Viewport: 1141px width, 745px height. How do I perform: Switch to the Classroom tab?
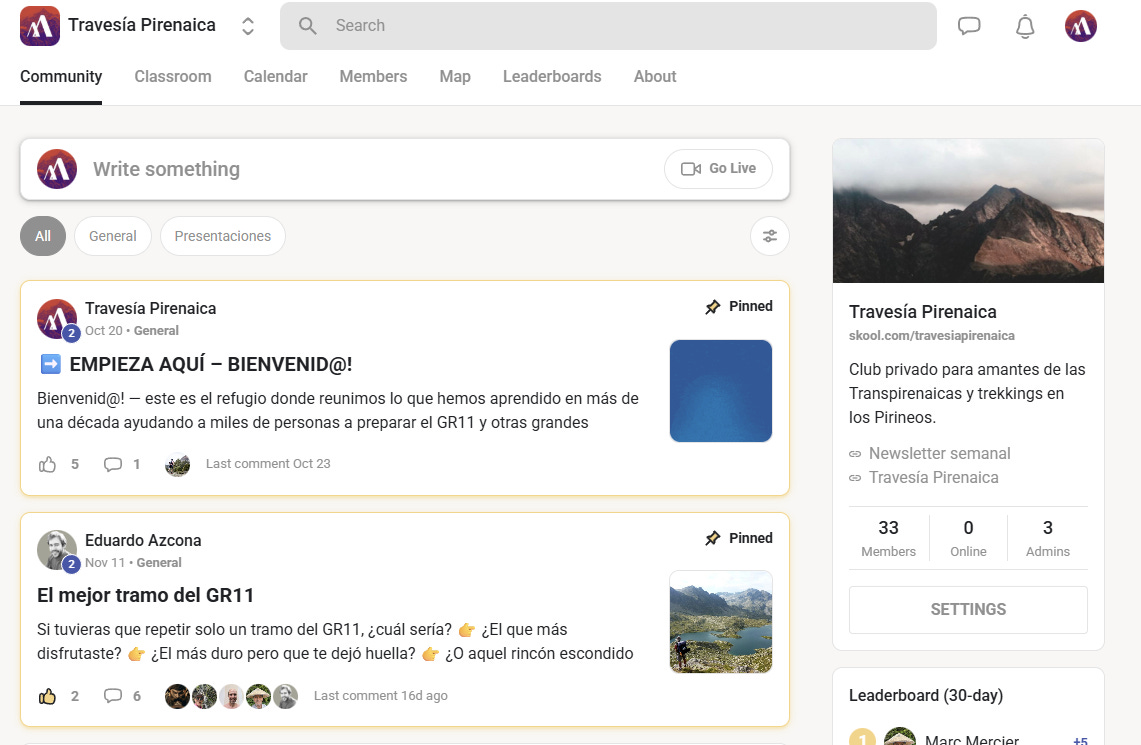pyautogui.click(x=172, y=76)
